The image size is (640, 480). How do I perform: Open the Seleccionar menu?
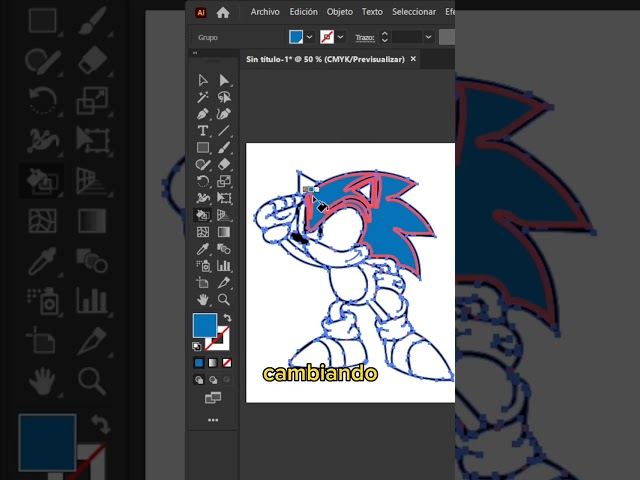[414, 12]
